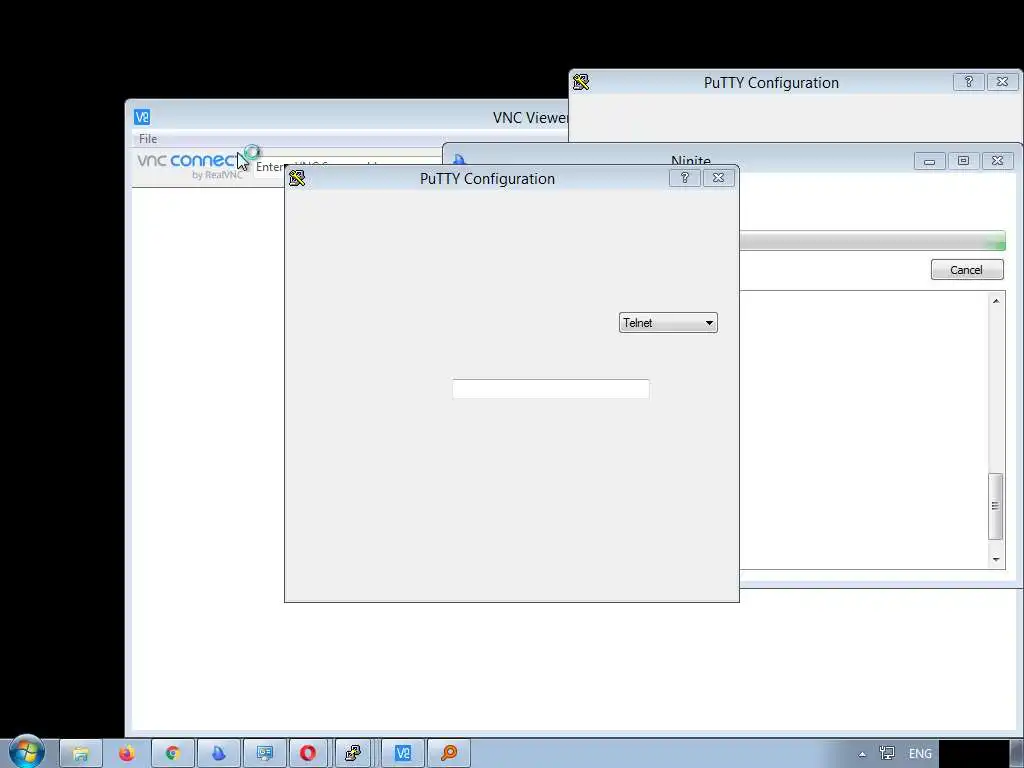The width and height of the screenshot is (1024, 768).
Task: Click the Ninite log scrollbar thumb
Action: pos(995,506)
